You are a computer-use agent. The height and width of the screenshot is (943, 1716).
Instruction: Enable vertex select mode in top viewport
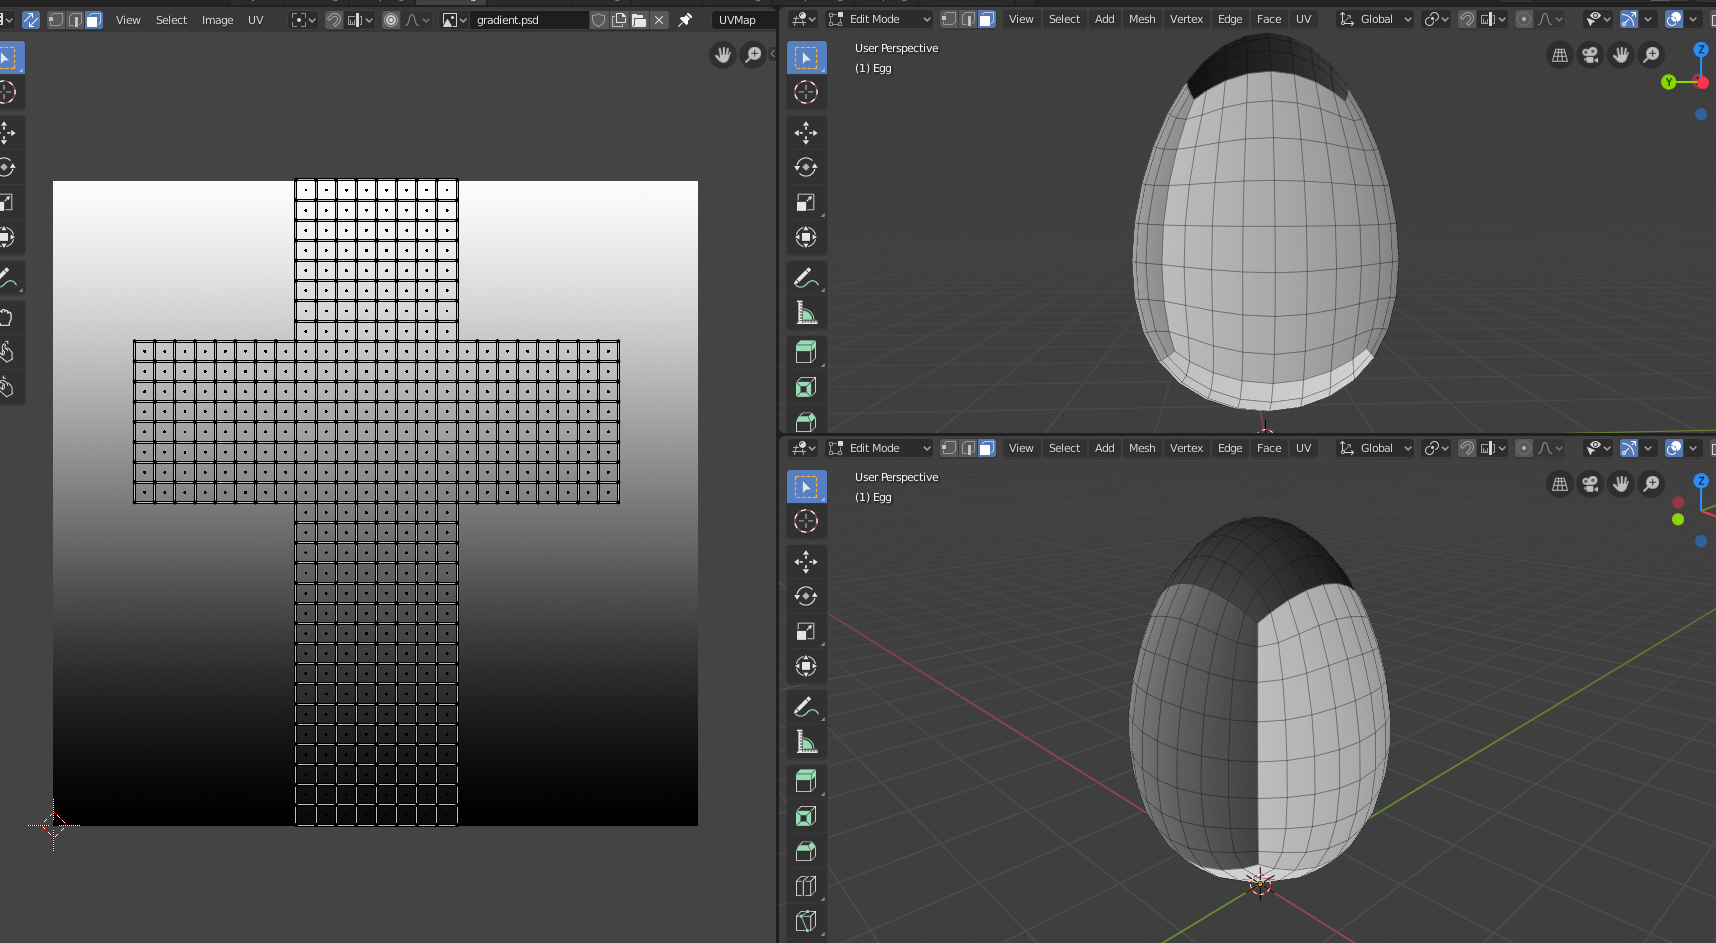click(x=949, y=19)
